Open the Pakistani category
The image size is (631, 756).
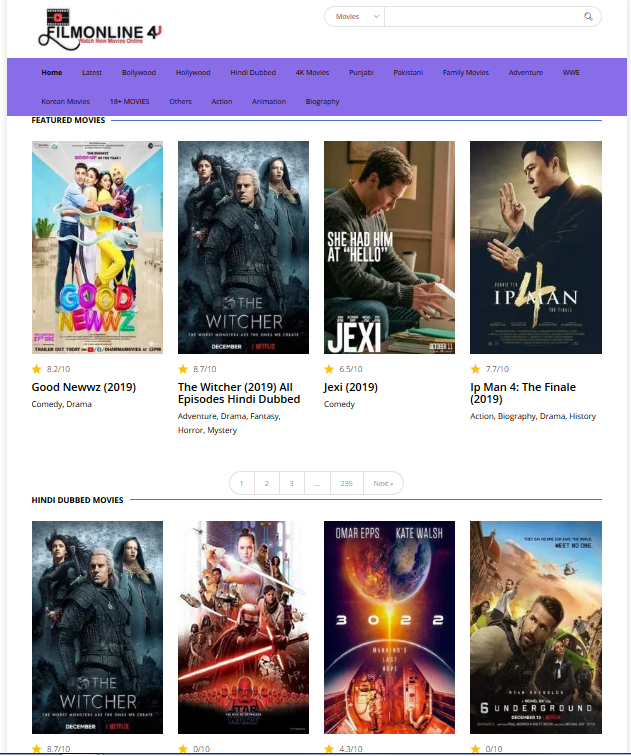click(x=408, y=72)
